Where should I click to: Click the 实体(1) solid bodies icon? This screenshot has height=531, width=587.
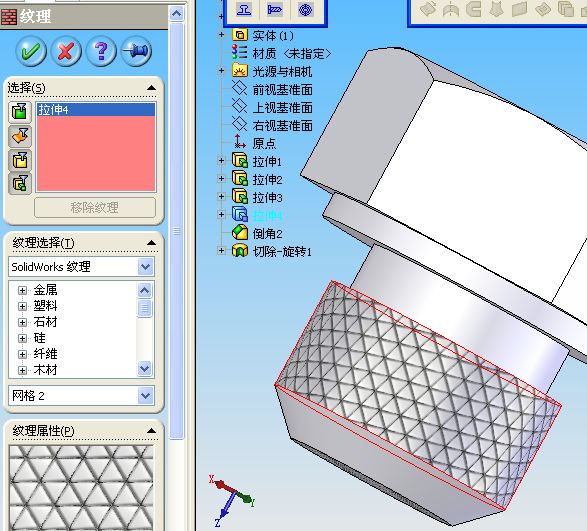(x=240, y=35)
